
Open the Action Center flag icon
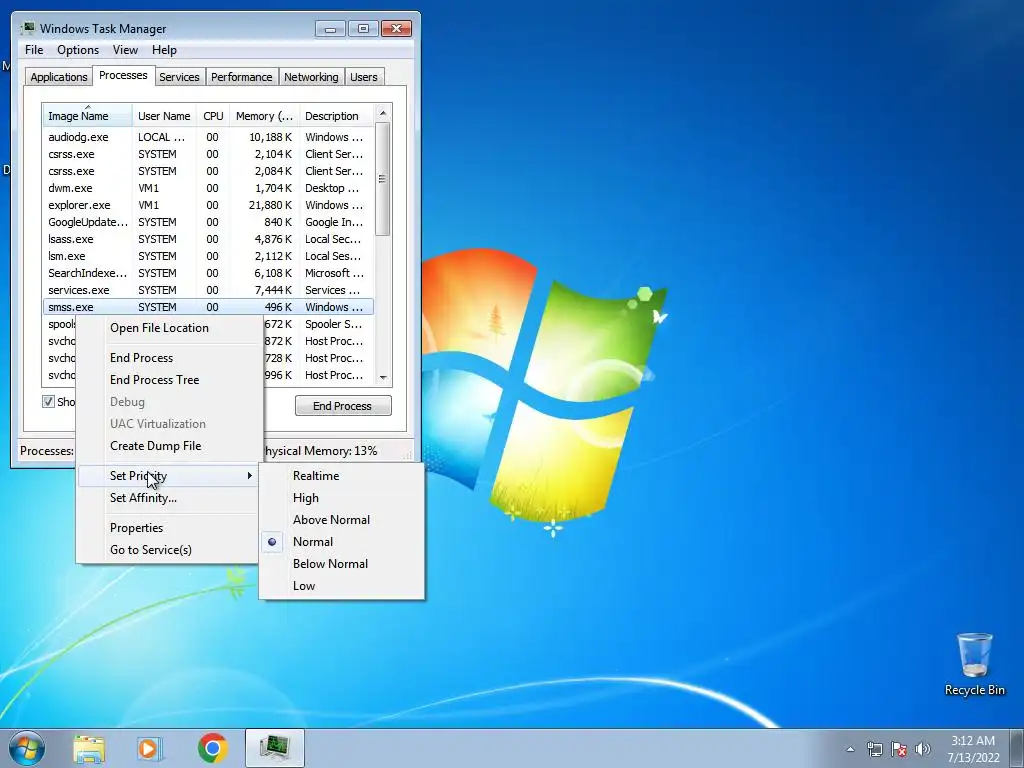point(899,749)
